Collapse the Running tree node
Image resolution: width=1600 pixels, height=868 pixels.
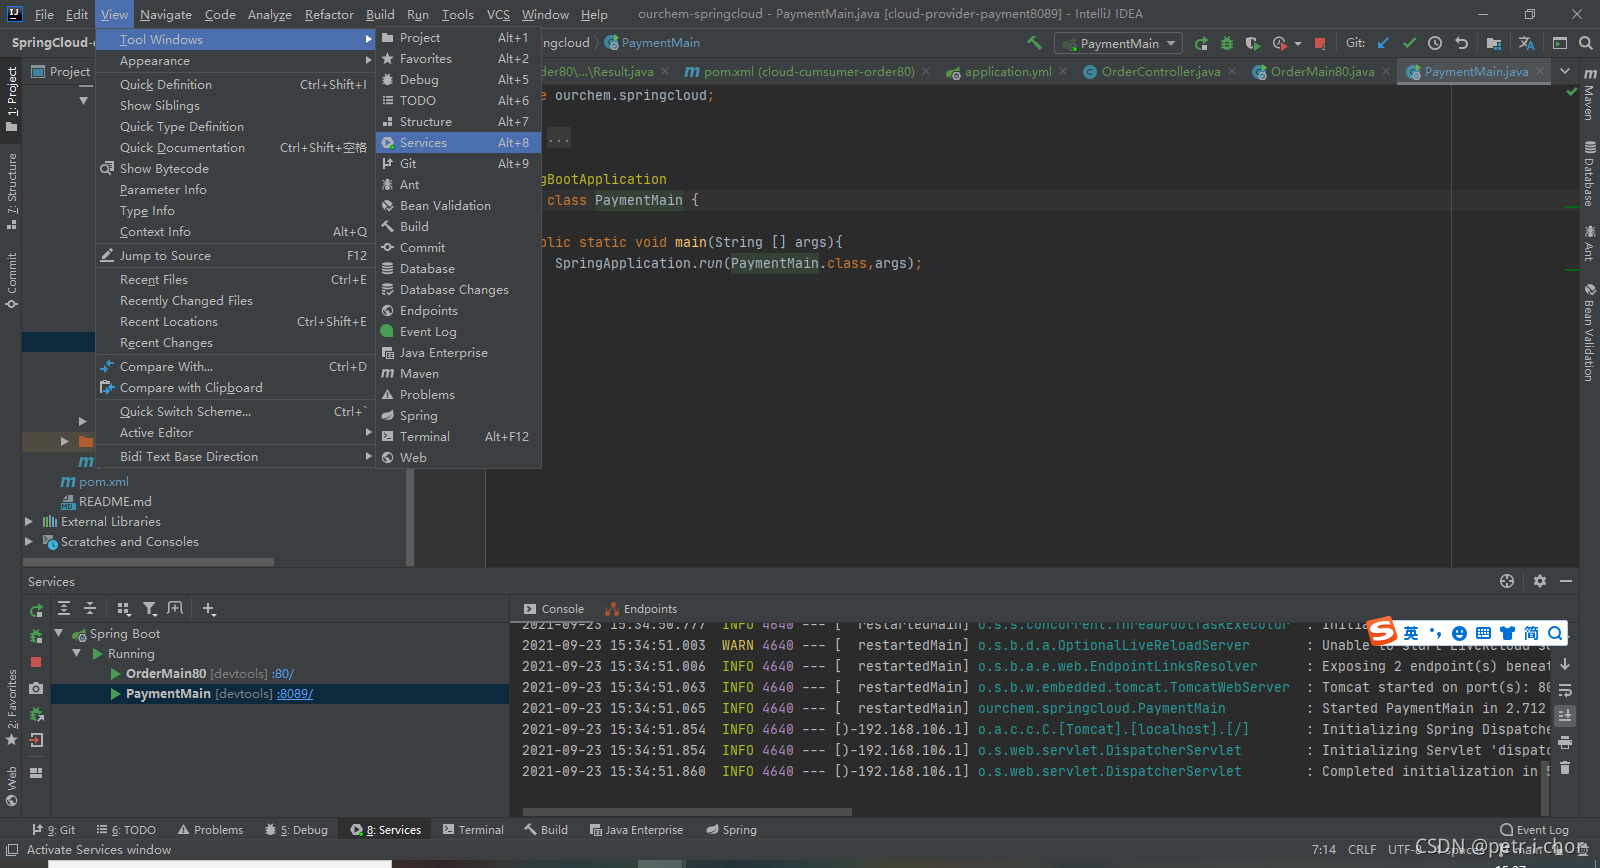pos(77,653)
